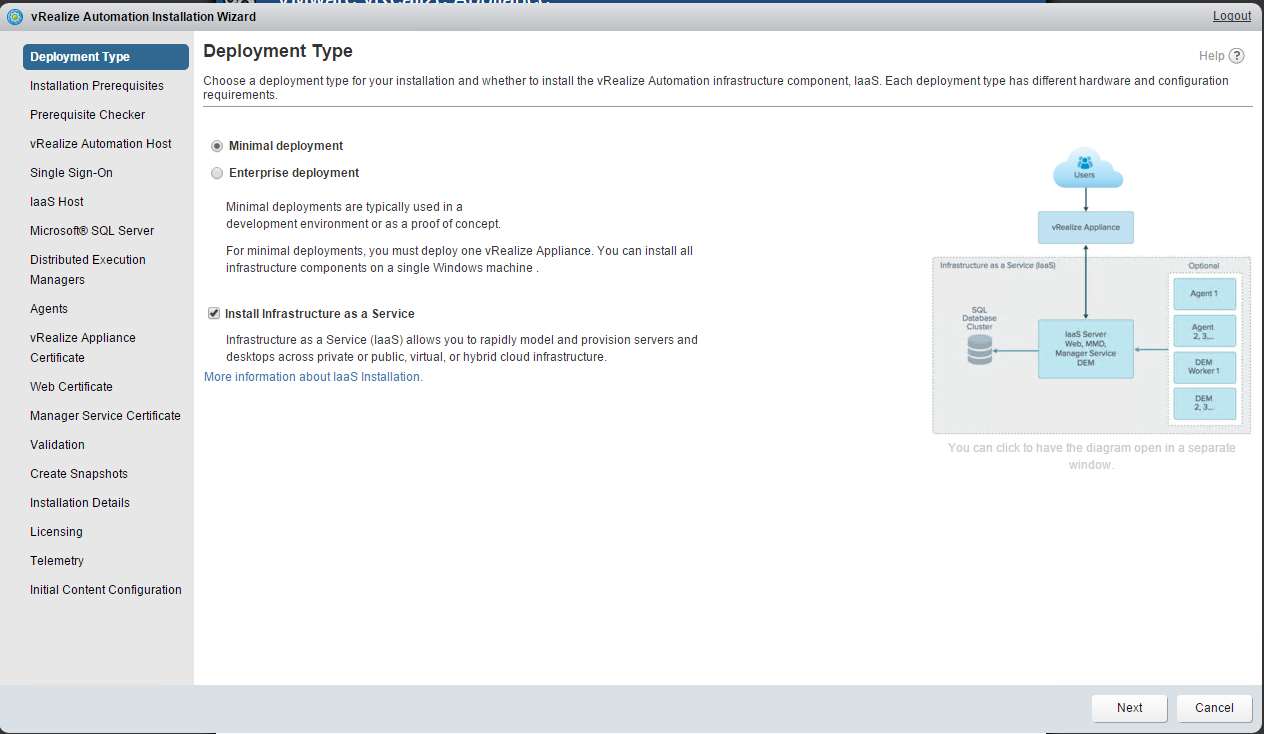
Task: Click the 'Help' label text
Action: tap(1211, 56)
